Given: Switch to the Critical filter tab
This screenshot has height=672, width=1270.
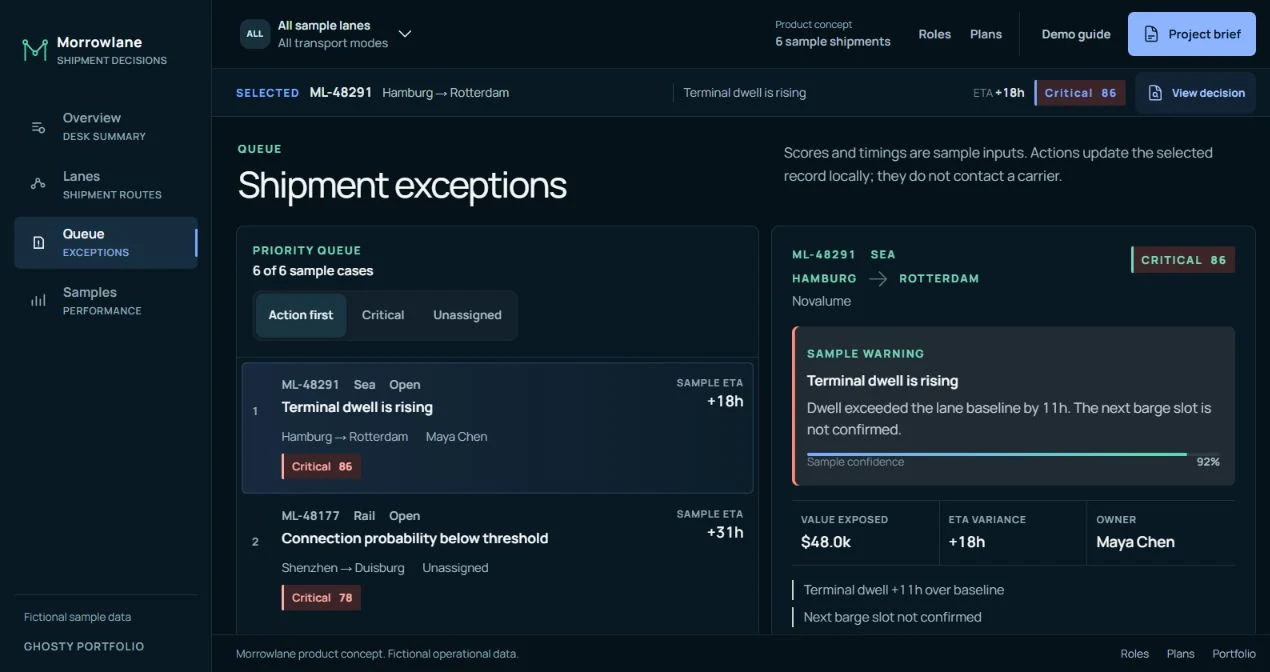Looking at the screenshot, I should tap(383, 315).
